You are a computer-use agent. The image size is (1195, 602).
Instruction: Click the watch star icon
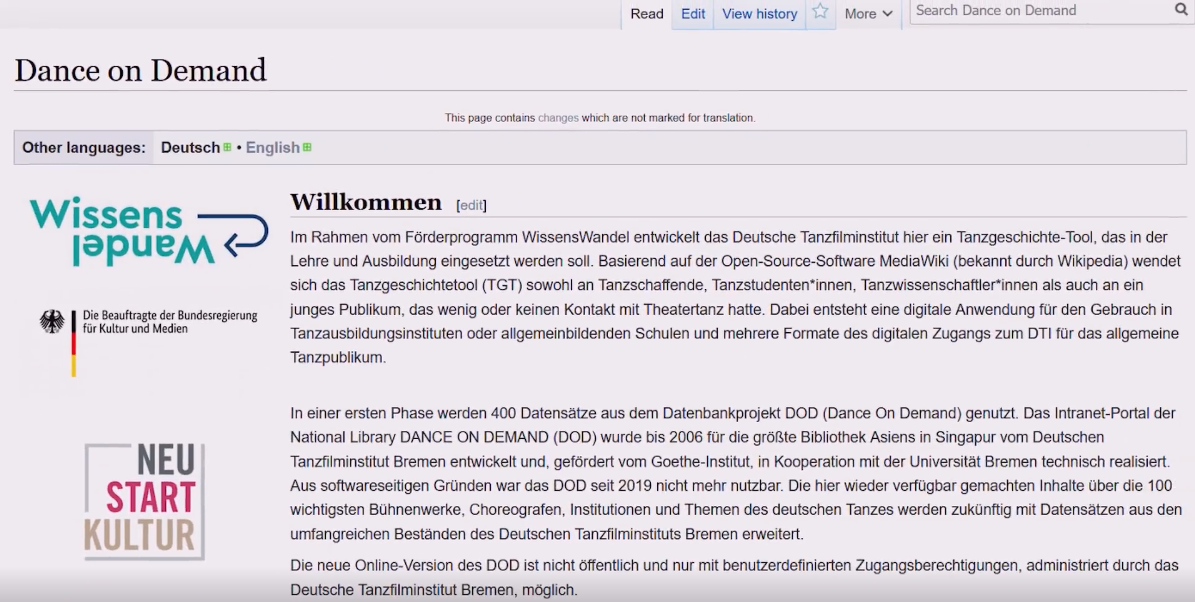820,13
